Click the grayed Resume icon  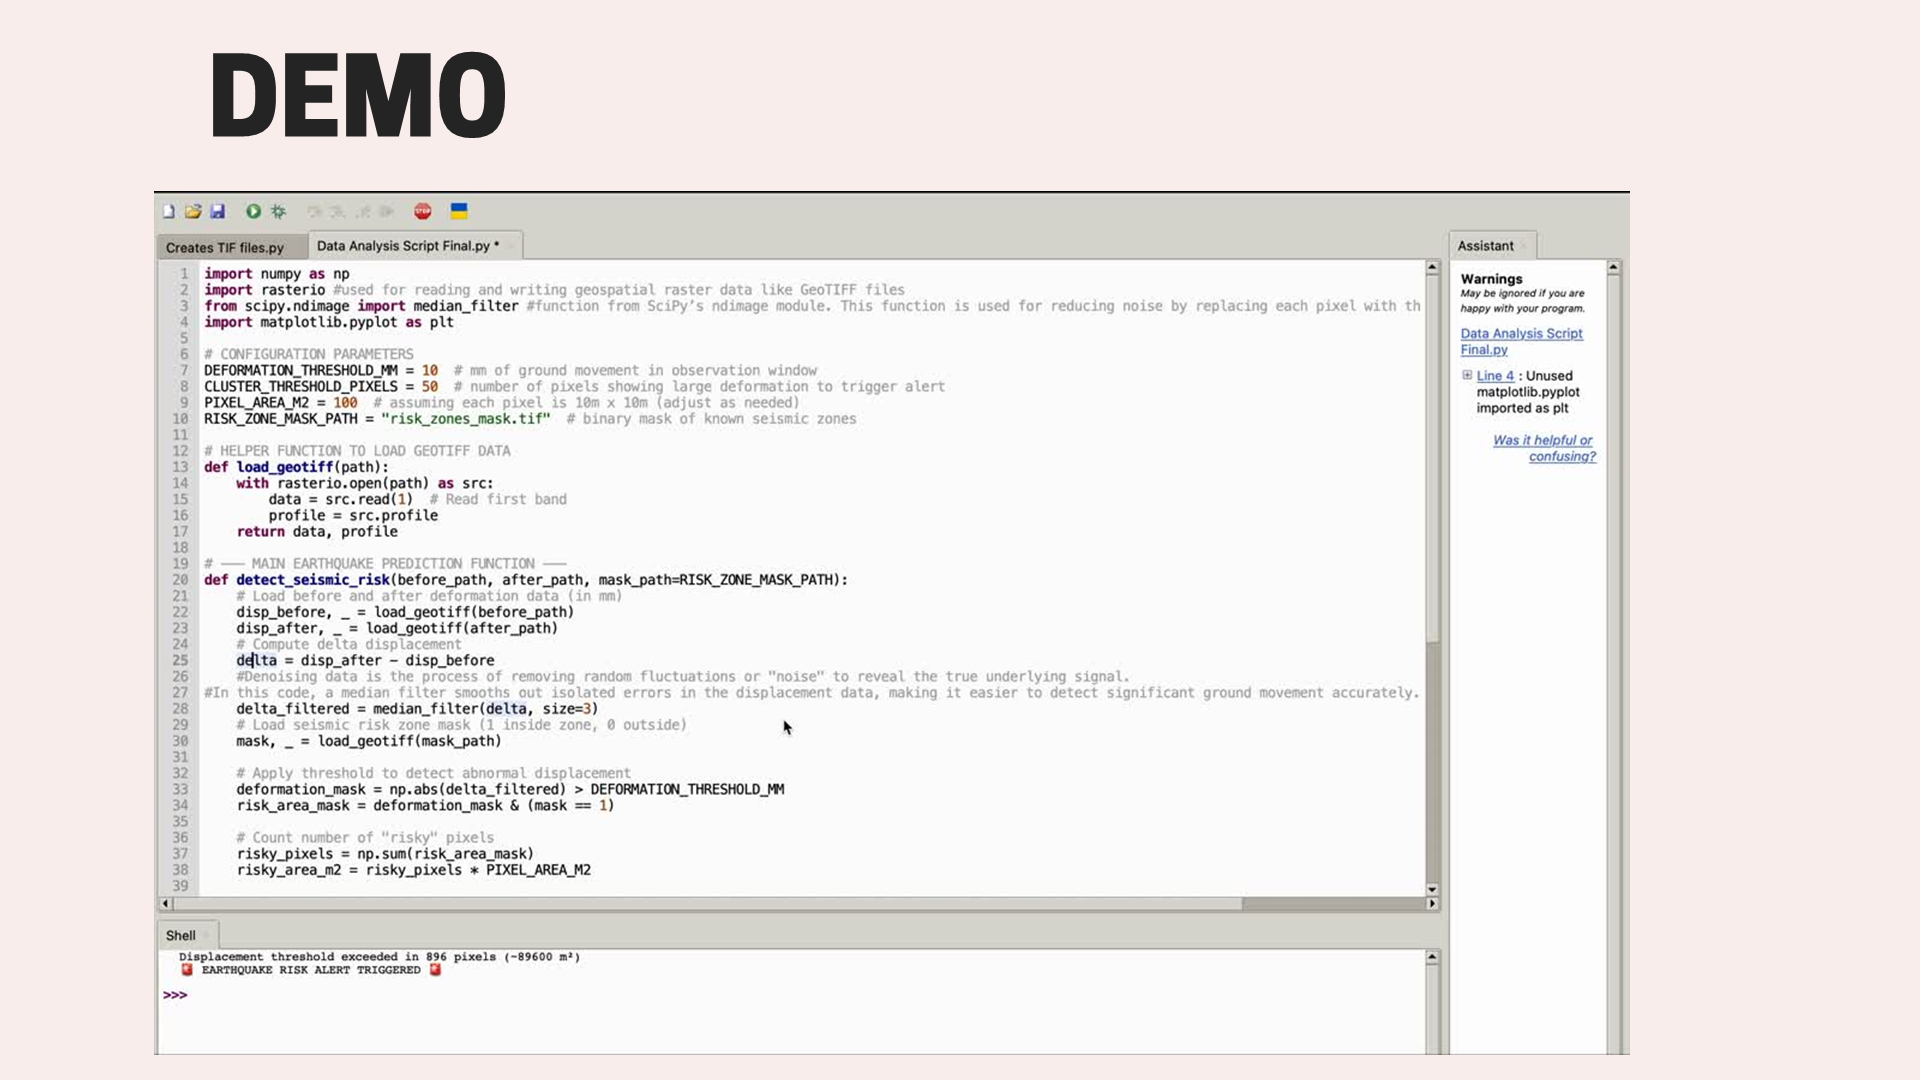click(x=387, y=211)
